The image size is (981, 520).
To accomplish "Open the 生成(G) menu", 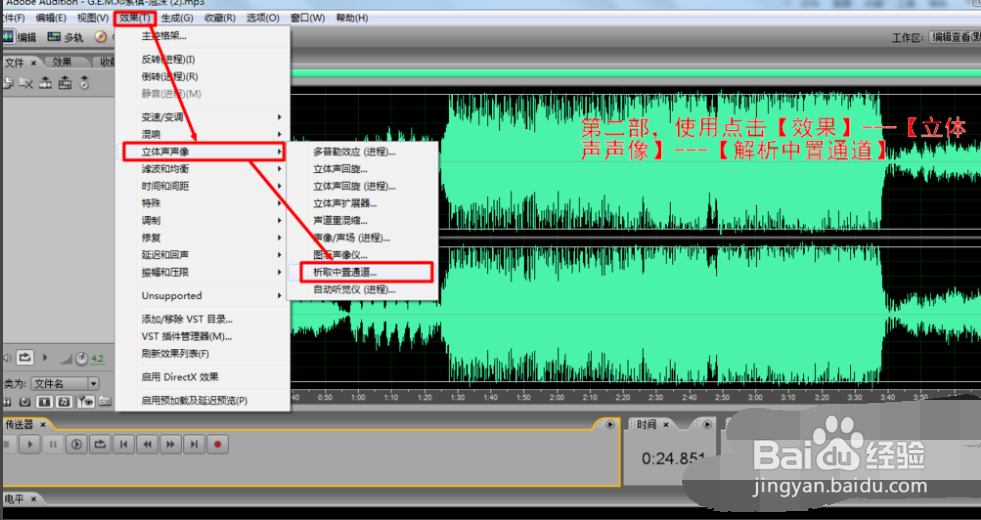I will (177, 18).
